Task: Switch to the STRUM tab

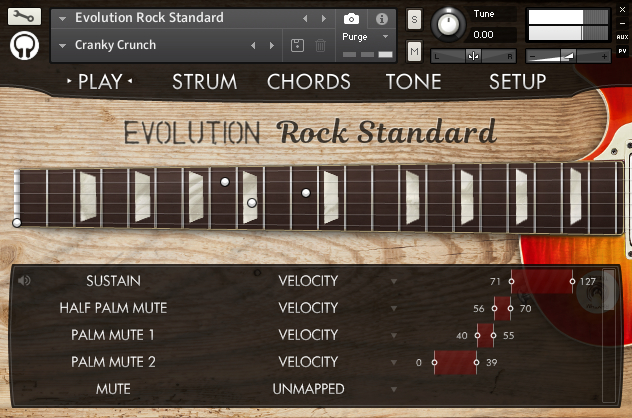Action: [x=204, y=82]
